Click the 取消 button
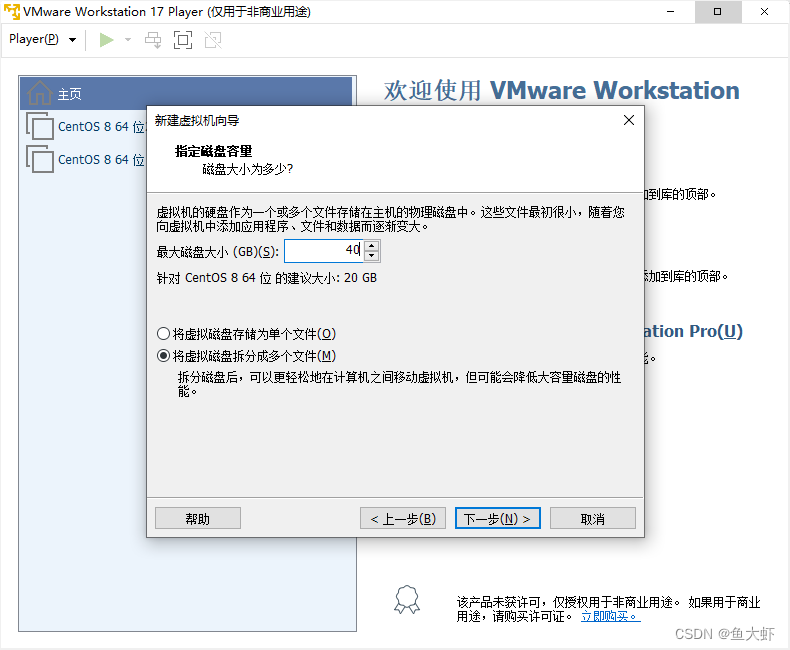Screen dimensions: 790x650 point(592,518)
